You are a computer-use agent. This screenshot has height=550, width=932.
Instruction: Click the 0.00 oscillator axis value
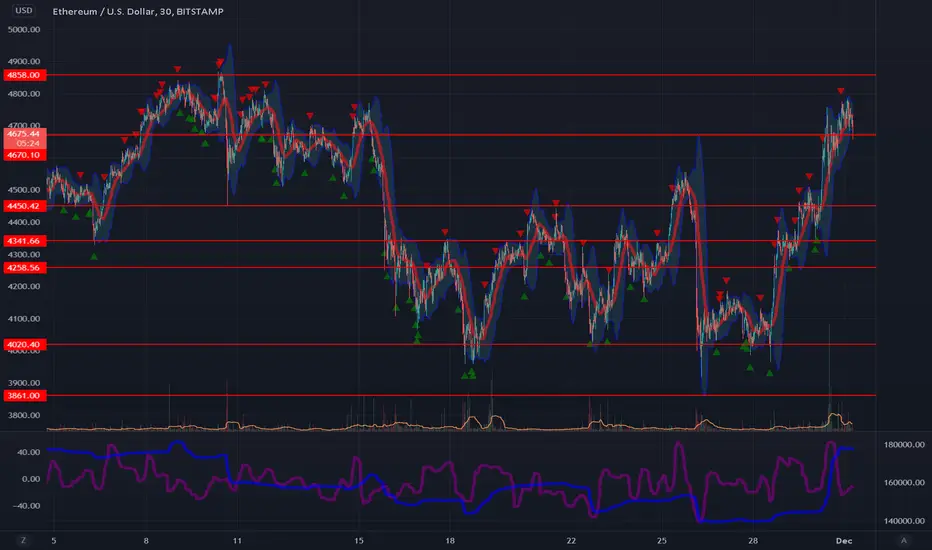point(31,479)
